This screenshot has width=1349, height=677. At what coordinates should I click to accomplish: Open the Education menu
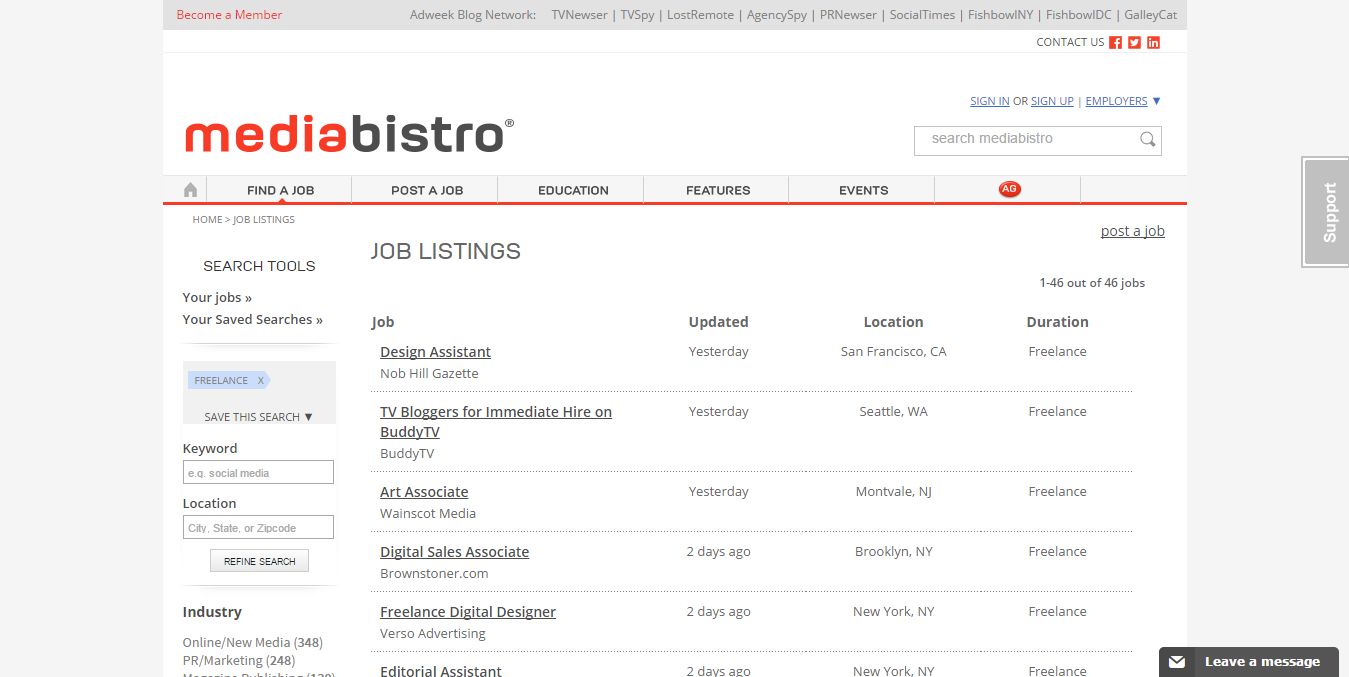click(573, 190)
